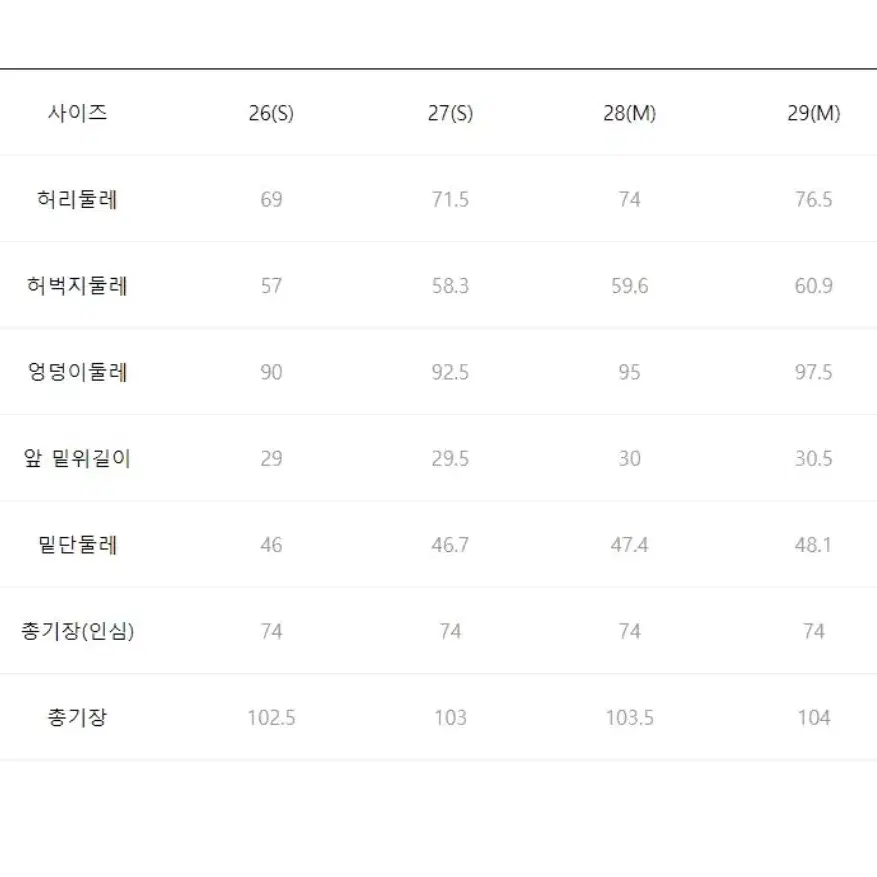Click the 허벅지둘레 row label
The width and height of the screenshot is (877, 877).
point(77,285)
